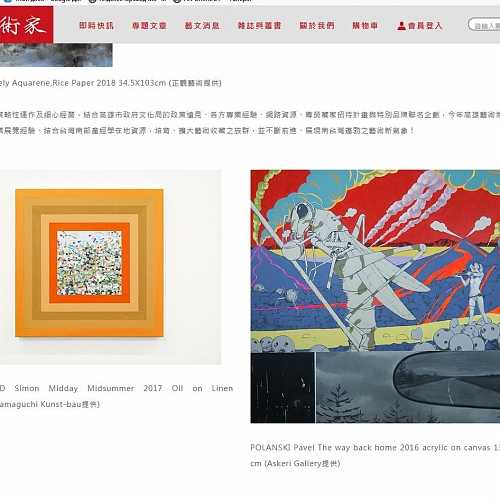Click the dark panel with white streaks
The image size is (500, 500).
(283, 388)
